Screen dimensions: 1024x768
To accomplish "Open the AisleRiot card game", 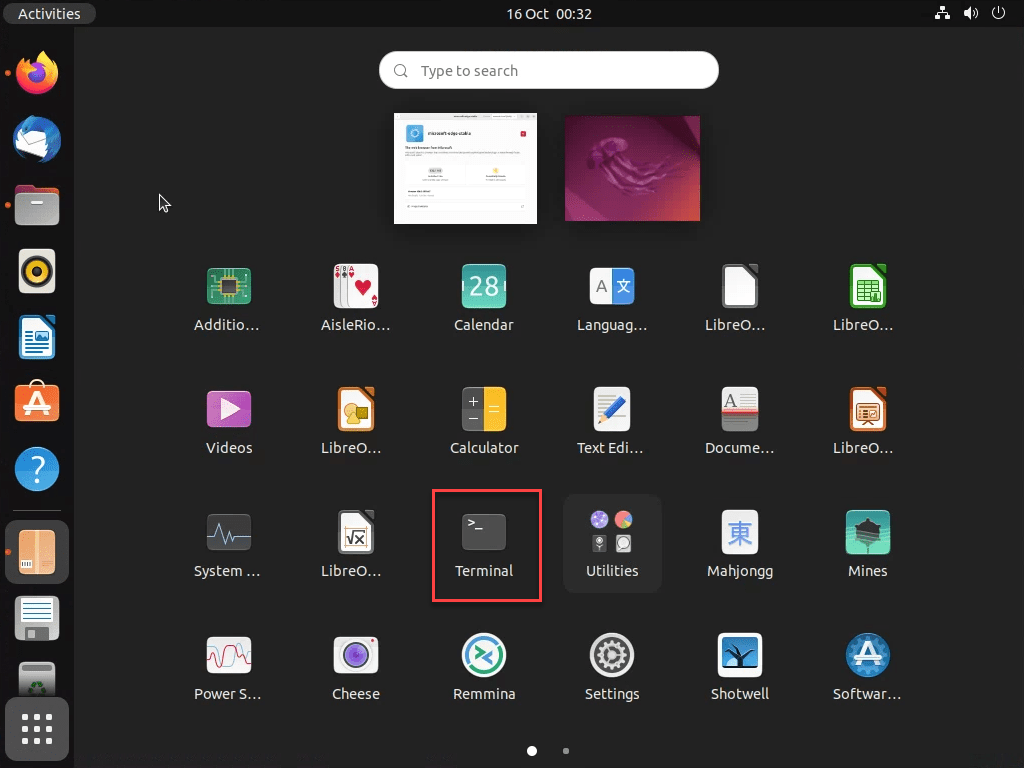I will pos(355,286).
